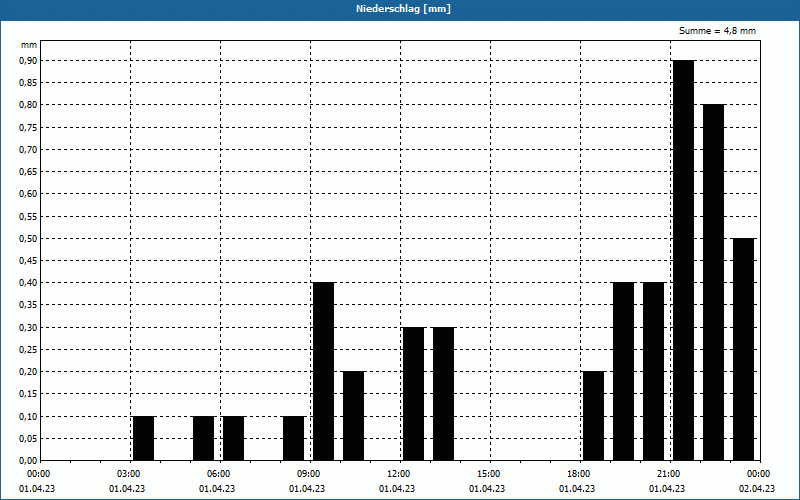The image size is (800, 500).
Task: Click the 09:00 time label
Action: [311, 474]
